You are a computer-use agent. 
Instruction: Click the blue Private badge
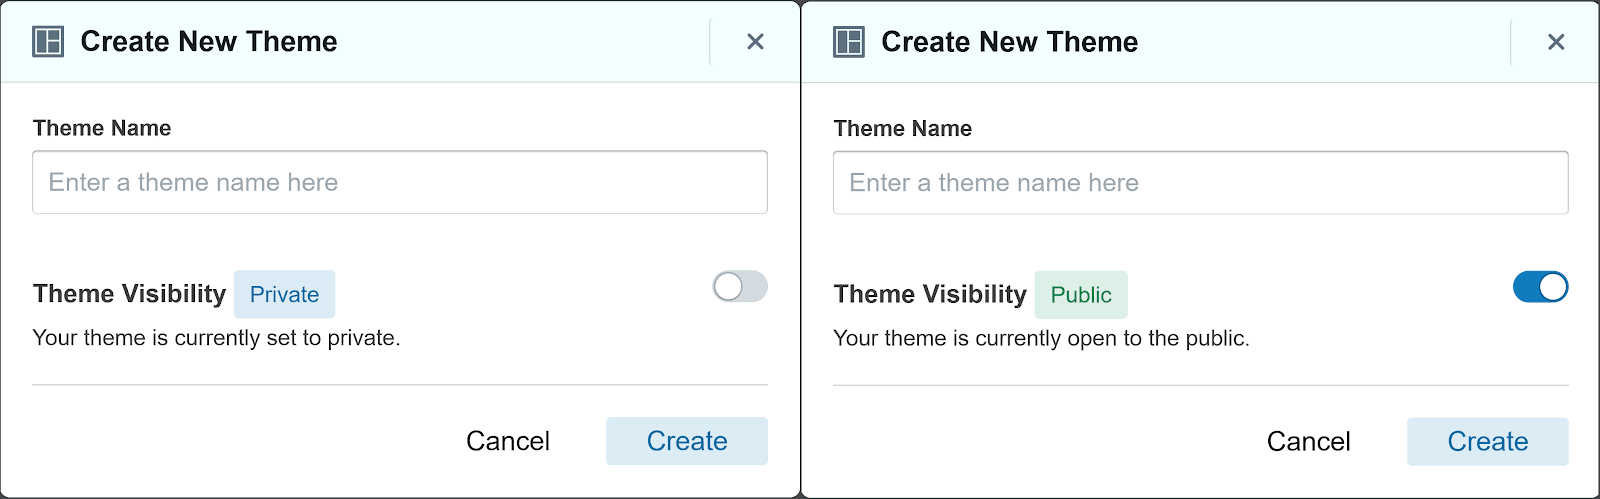[284, 294]
